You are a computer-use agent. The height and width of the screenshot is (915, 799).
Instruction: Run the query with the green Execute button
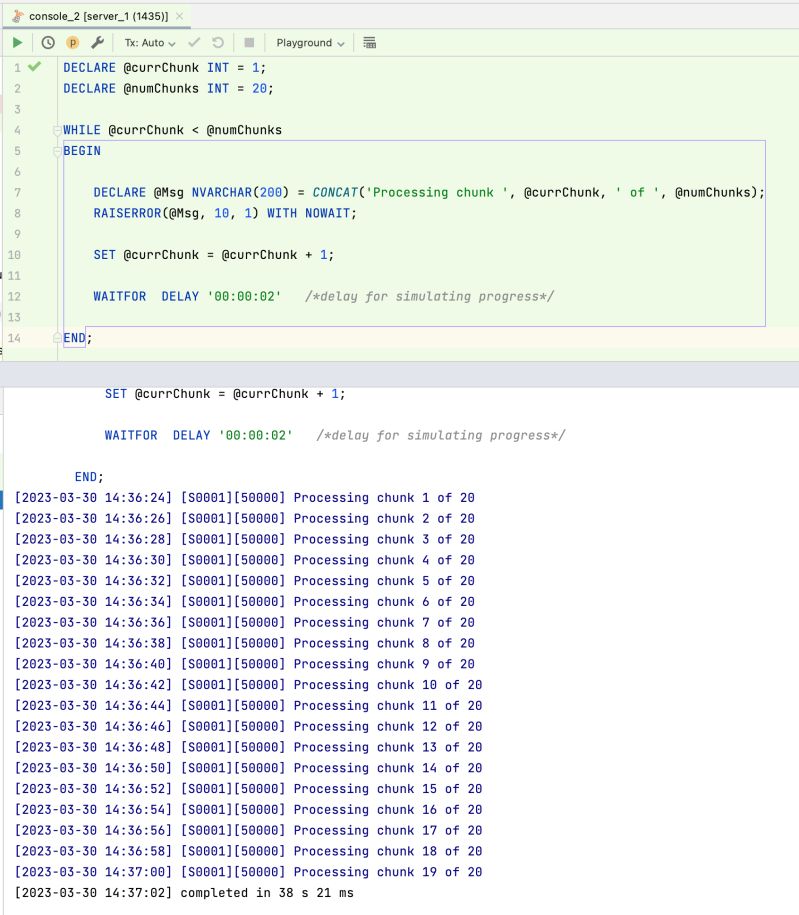coord(18,43)
